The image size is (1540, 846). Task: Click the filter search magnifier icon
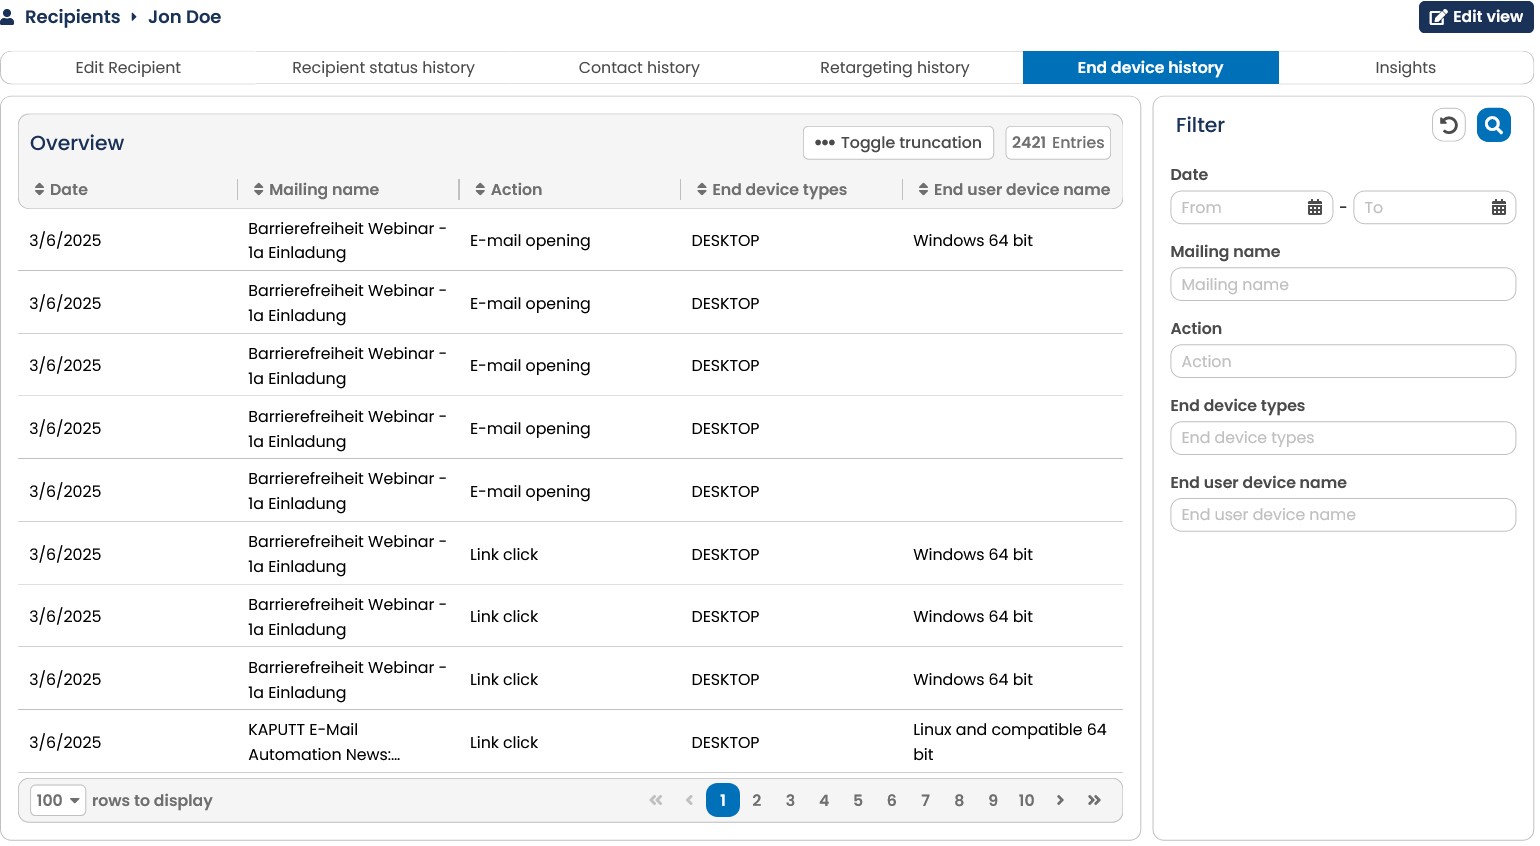tap(1493, 125)
